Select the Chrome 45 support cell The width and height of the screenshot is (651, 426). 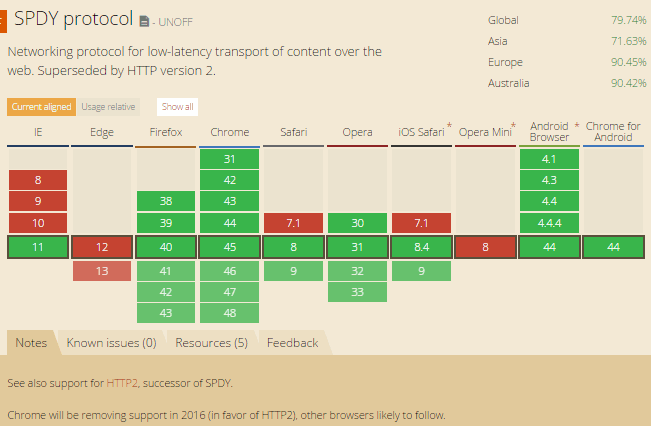(230, 247)
